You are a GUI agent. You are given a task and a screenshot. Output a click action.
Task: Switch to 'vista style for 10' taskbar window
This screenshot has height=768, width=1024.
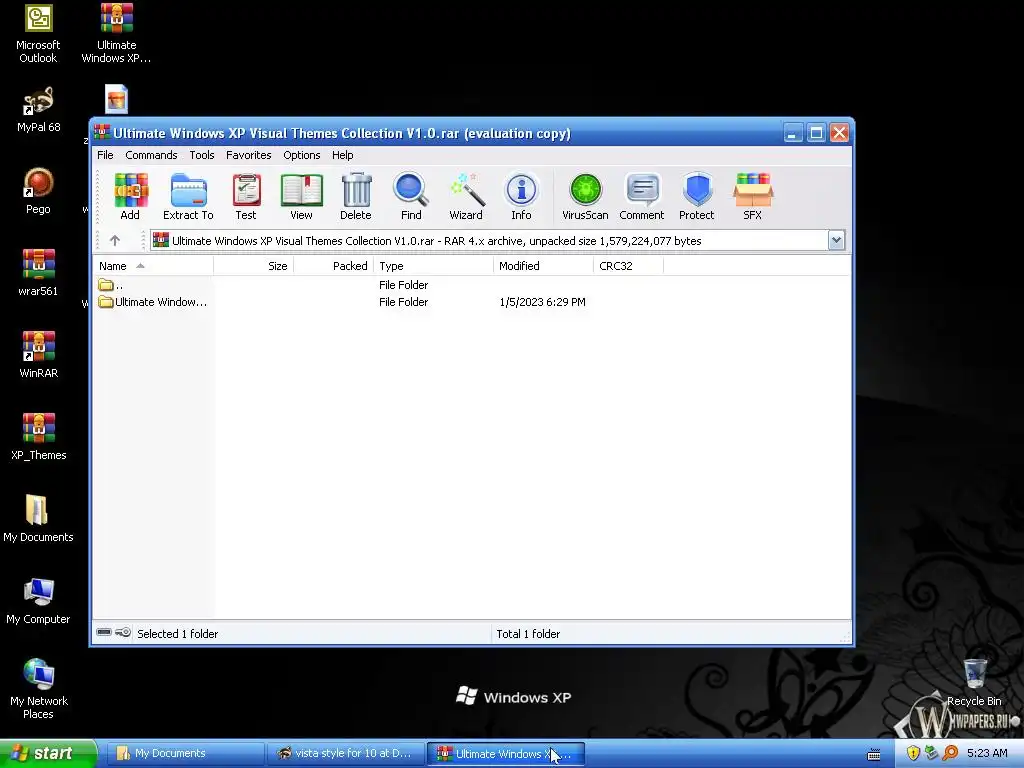(344, 753)
